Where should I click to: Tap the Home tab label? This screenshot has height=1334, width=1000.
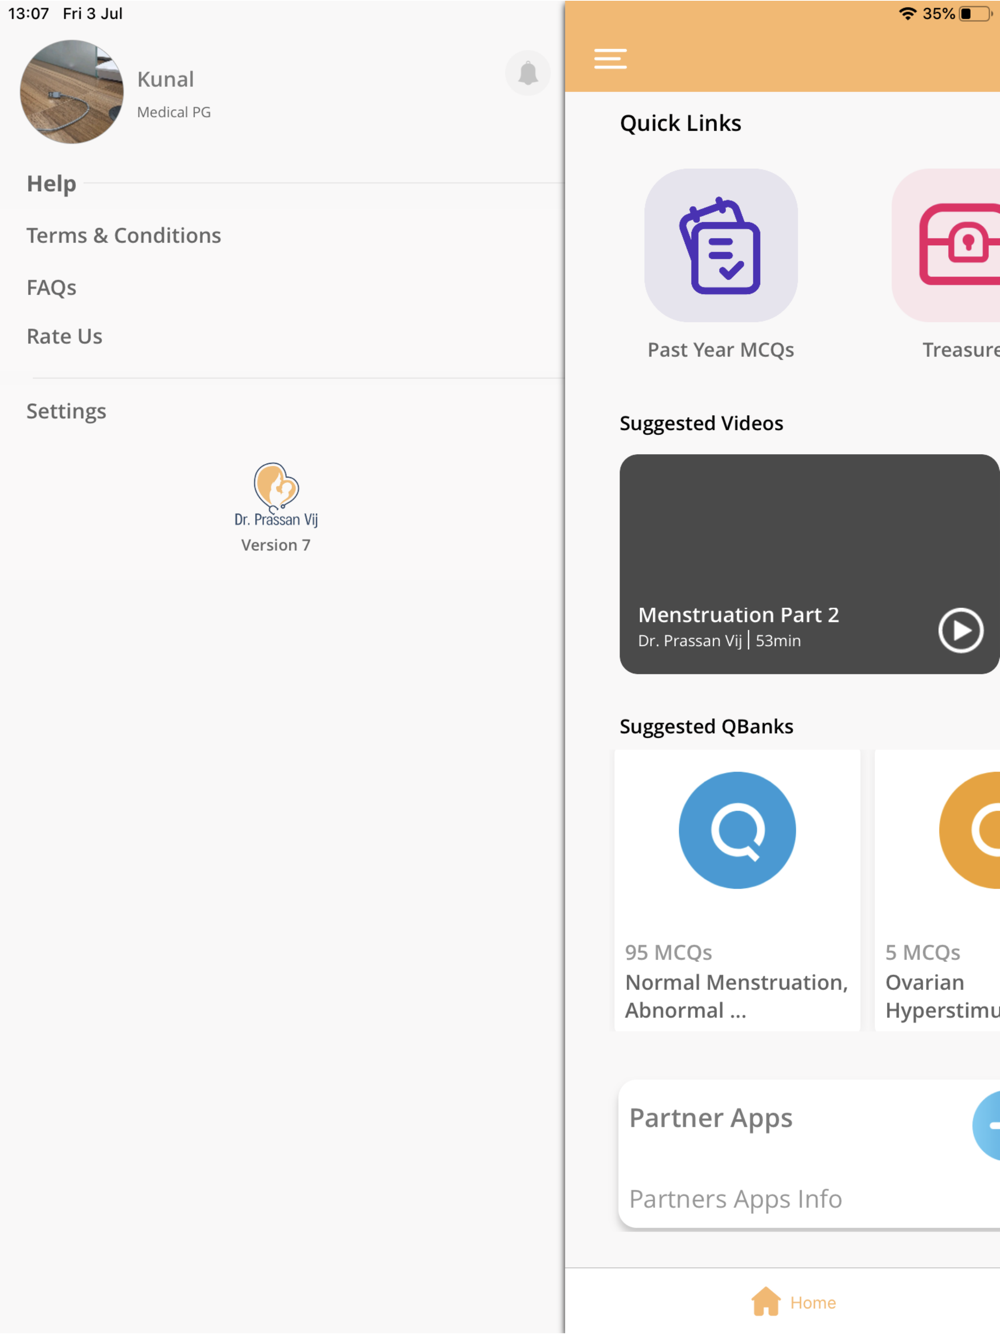click(x=813, y=1302)
